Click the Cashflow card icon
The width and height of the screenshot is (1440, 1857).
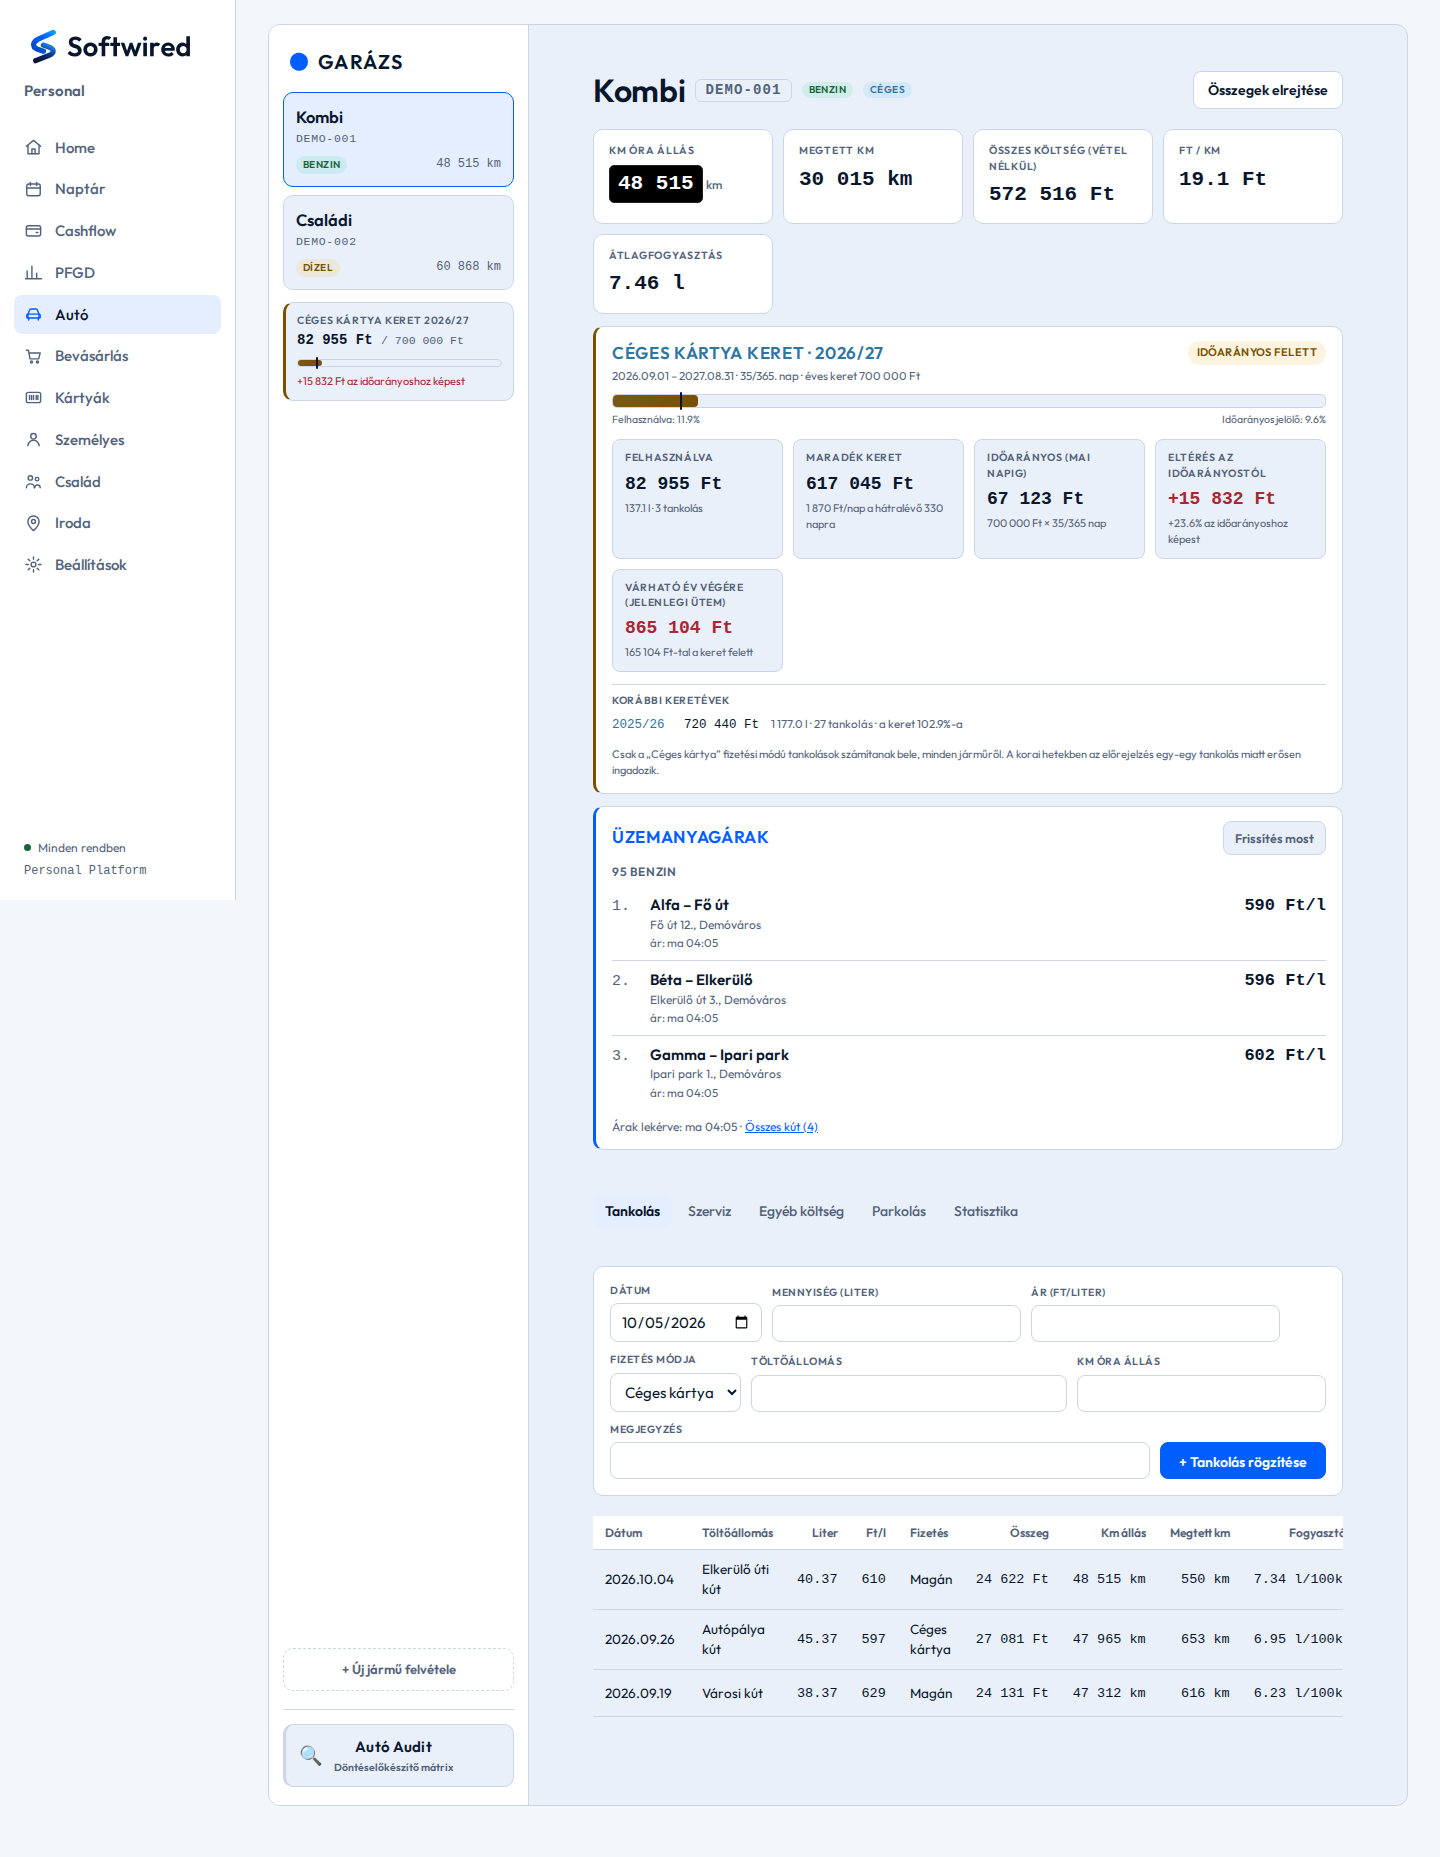click(x=34, y=231)
